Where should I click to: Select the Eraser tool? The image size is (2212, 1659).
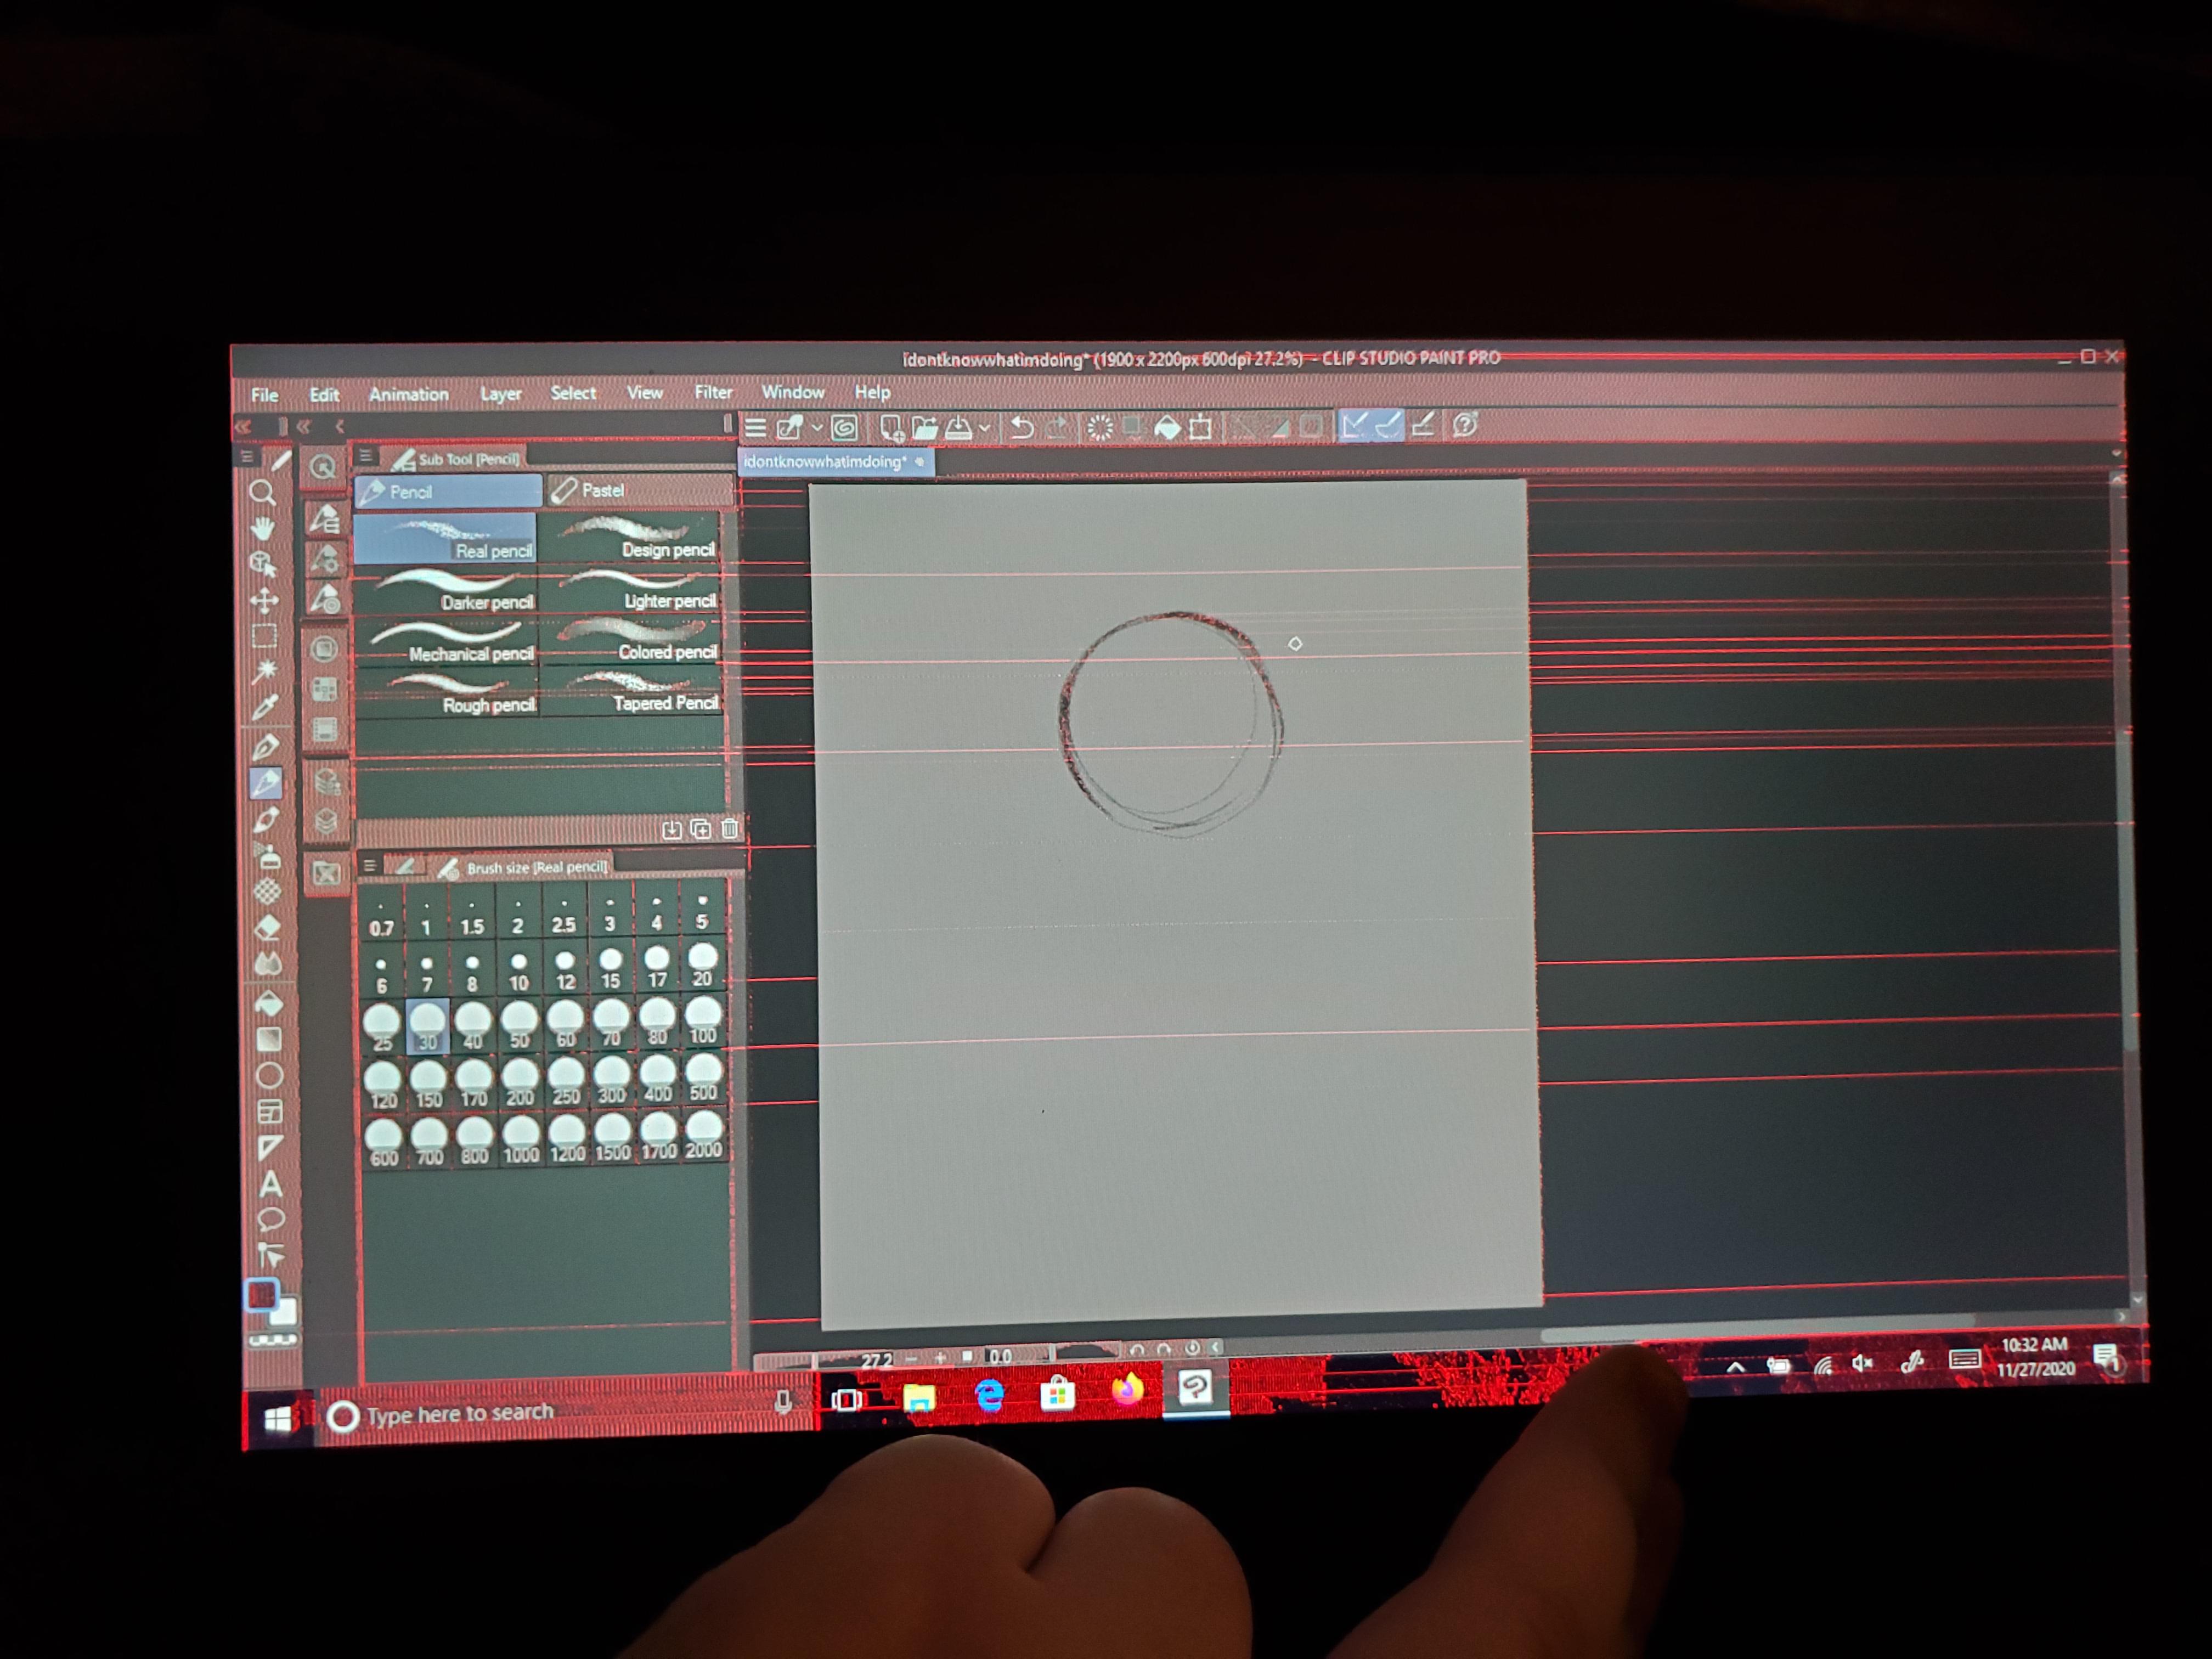[268, 928]
